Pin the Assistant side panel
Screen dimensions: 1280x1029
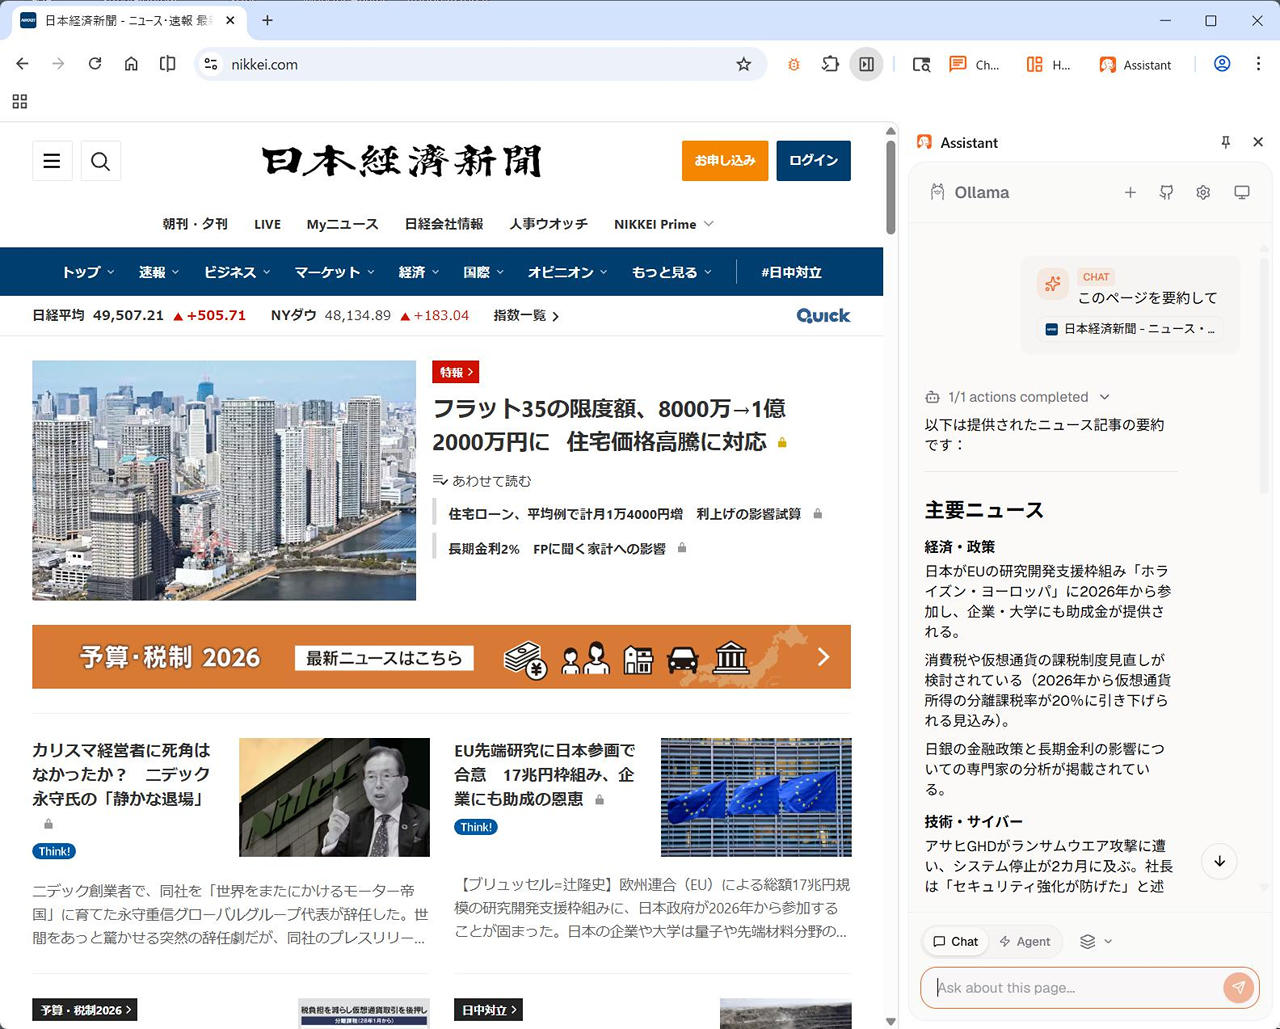(1225, 143)
